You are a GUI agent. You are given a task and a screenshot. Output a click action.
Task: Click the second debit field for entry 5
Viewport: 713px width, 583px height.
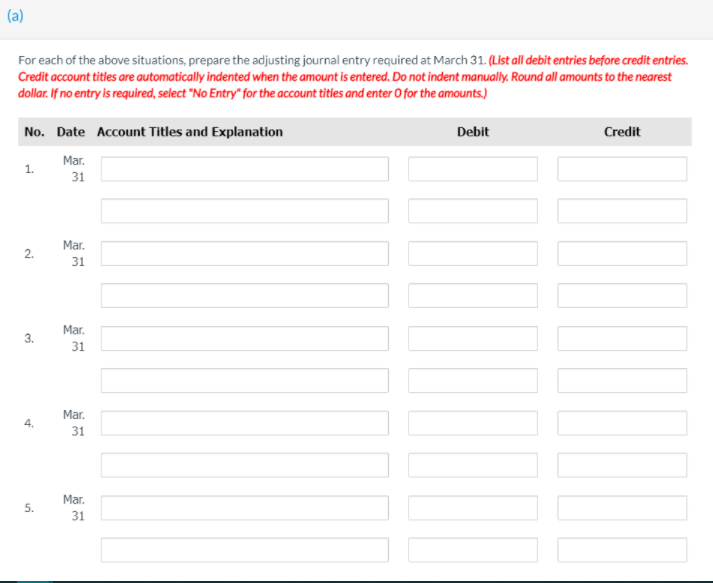(x=473, y=549)
